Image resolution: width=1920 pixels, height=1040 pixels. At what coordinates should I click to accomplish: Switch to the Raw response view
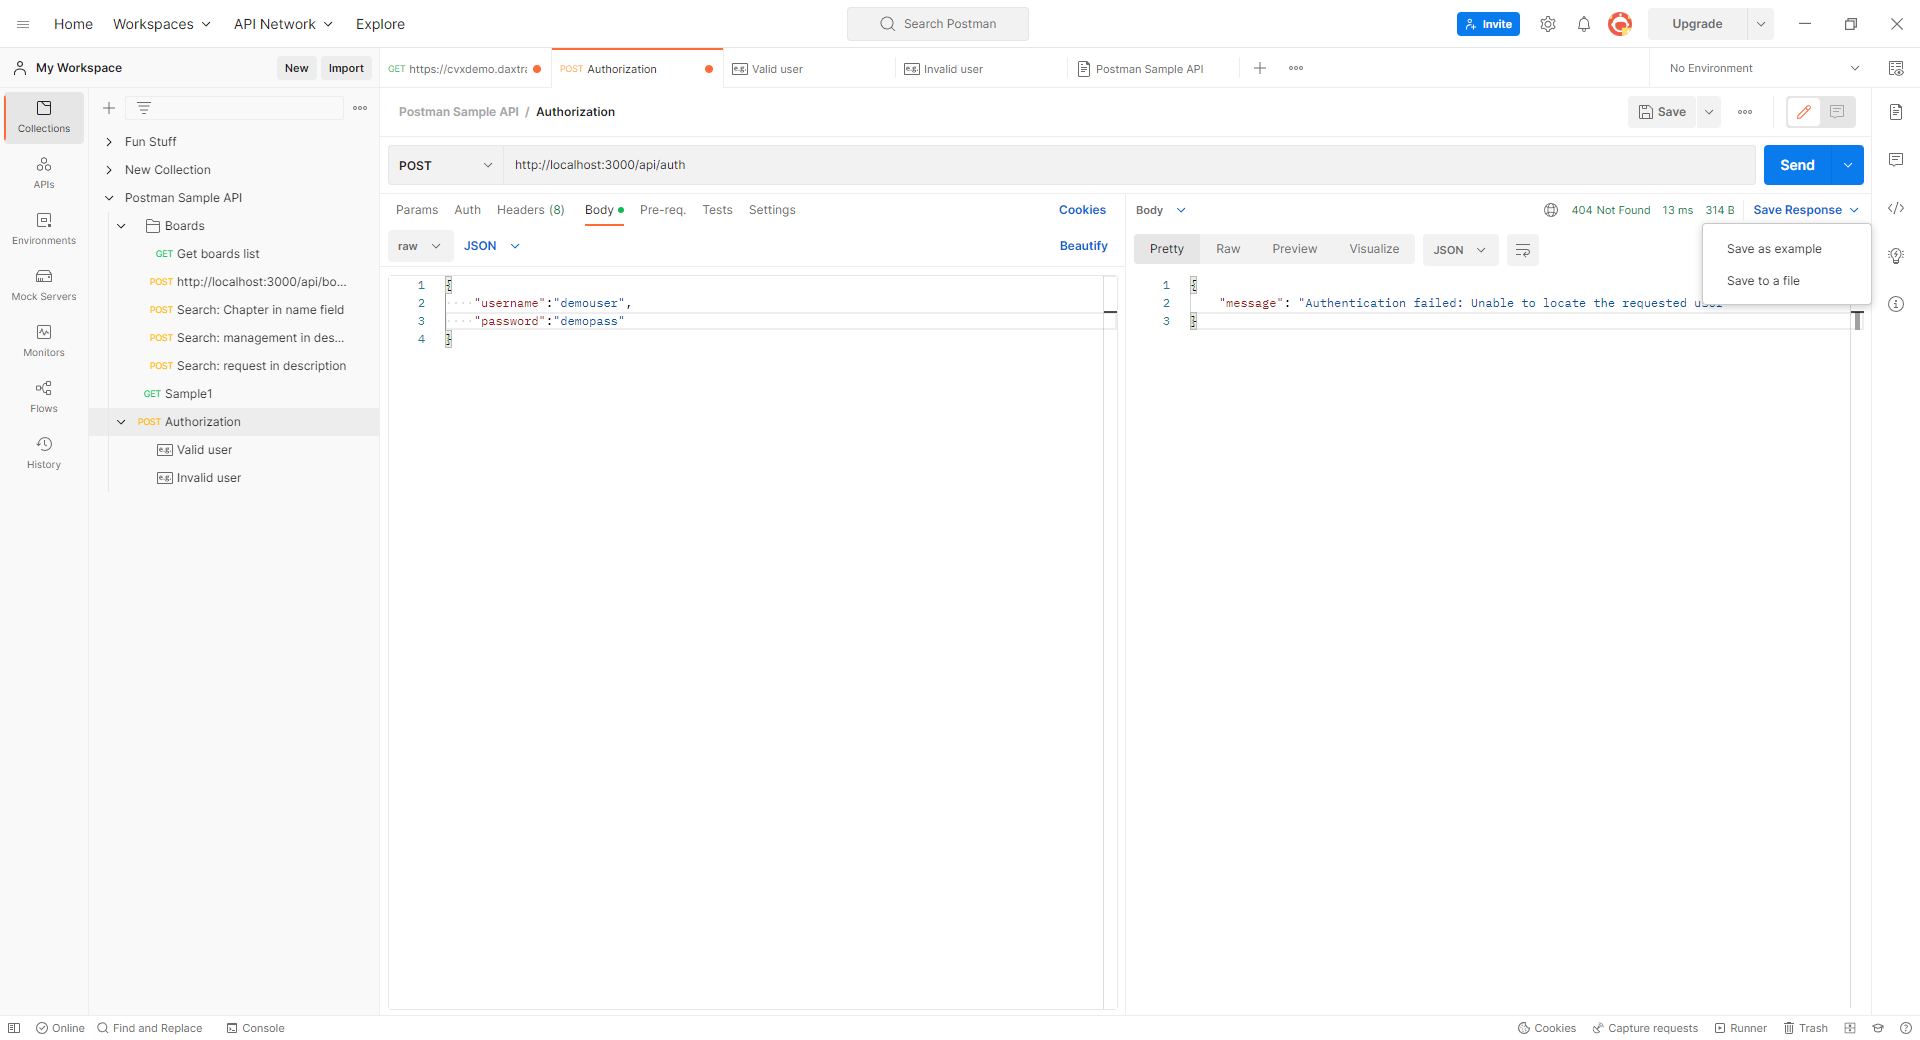[1228, 249]
